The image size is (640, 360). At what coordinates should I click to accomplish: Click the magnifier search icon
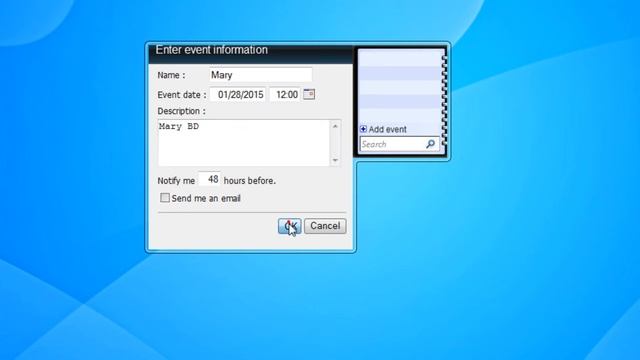[x=431, y=144]
